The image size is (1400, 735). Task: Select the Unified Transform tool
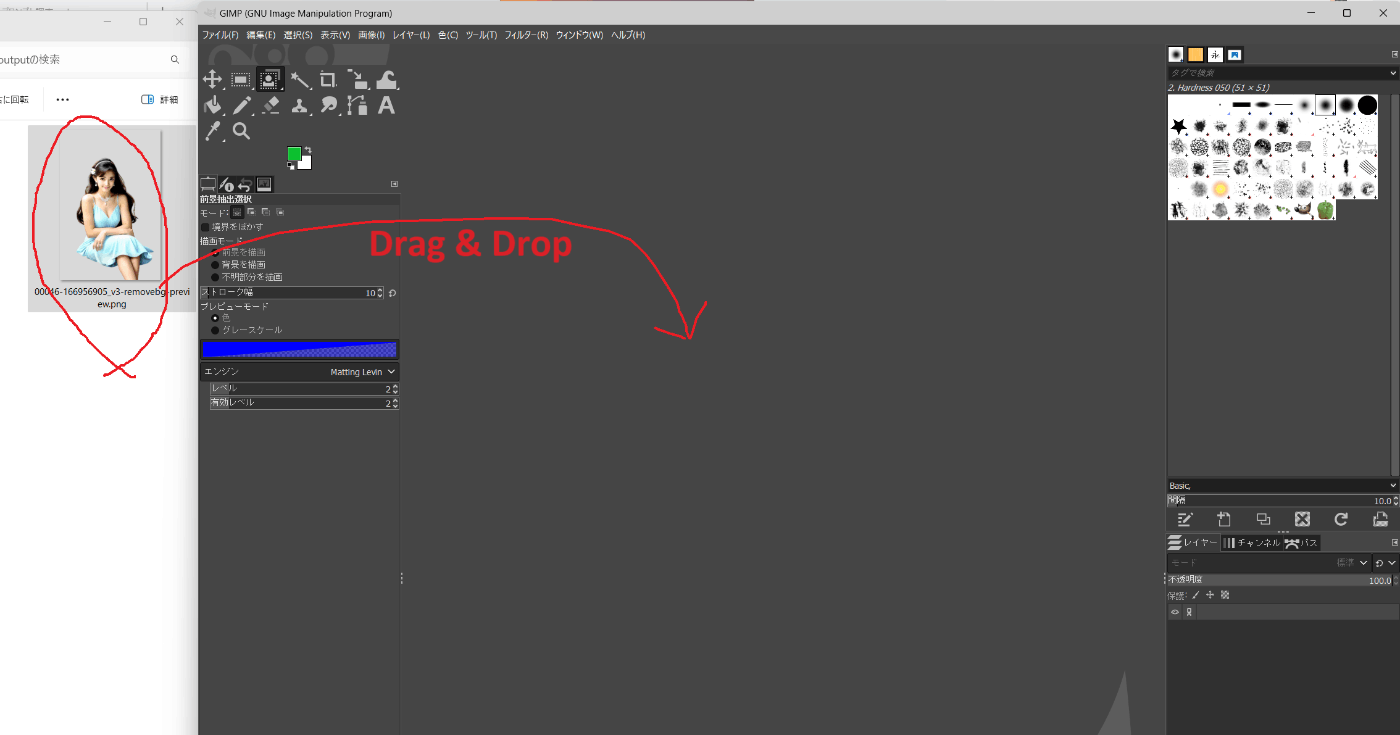pyautogui.click(x=357, y=80)
